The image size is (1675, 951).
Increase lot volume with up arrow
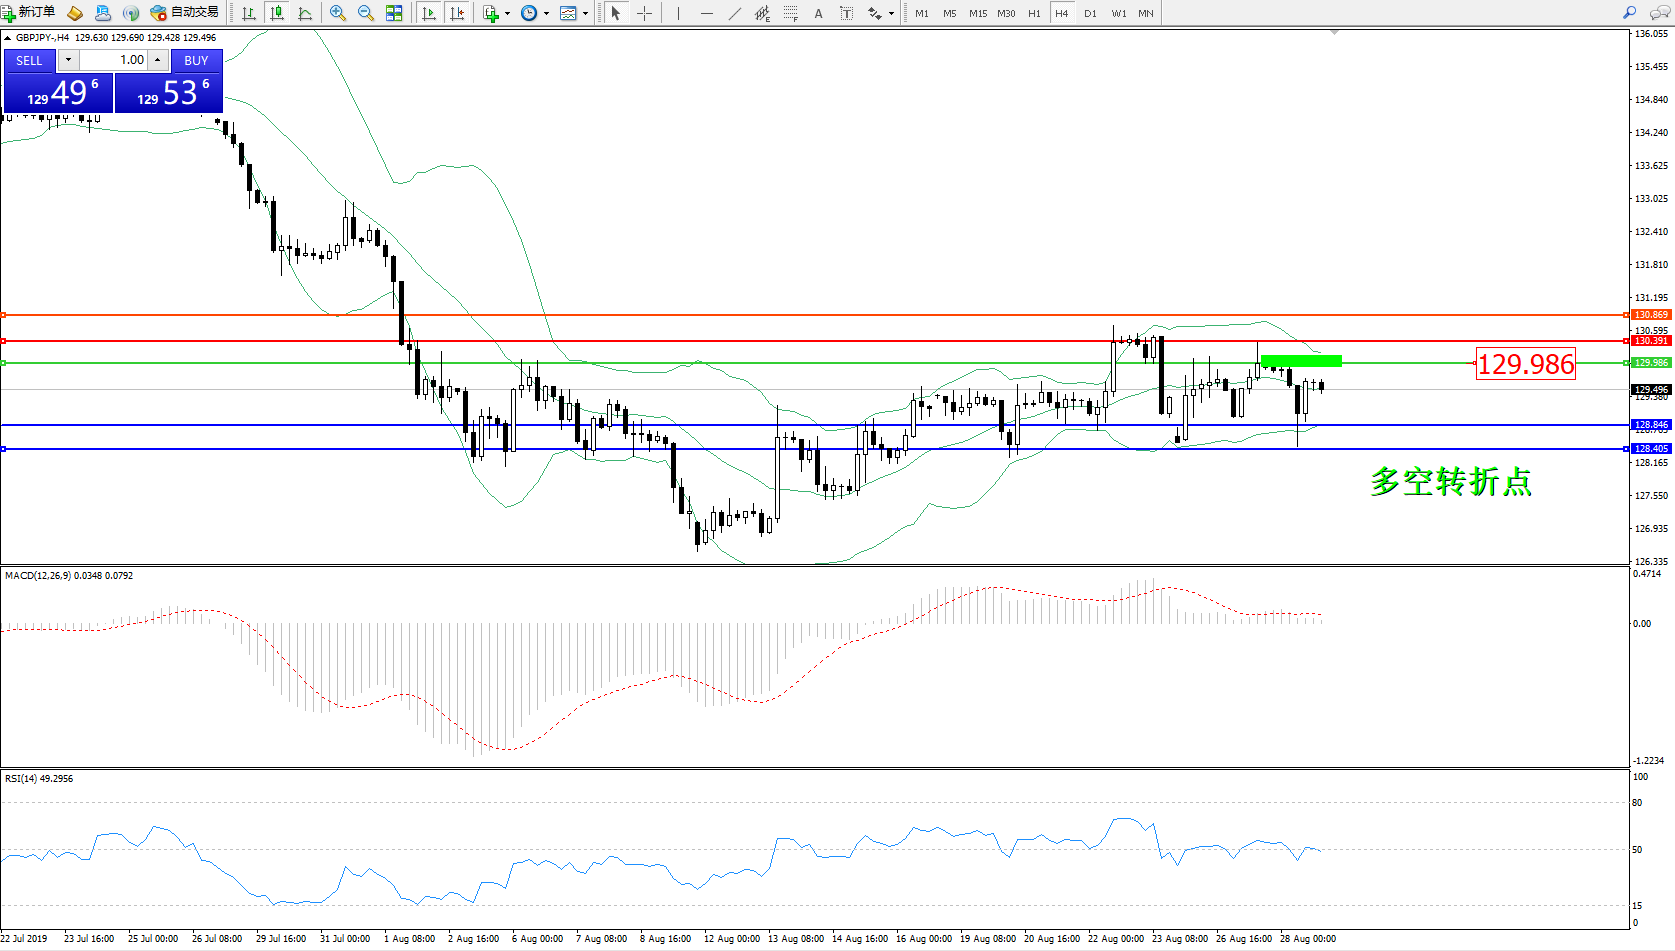point(158,60)
